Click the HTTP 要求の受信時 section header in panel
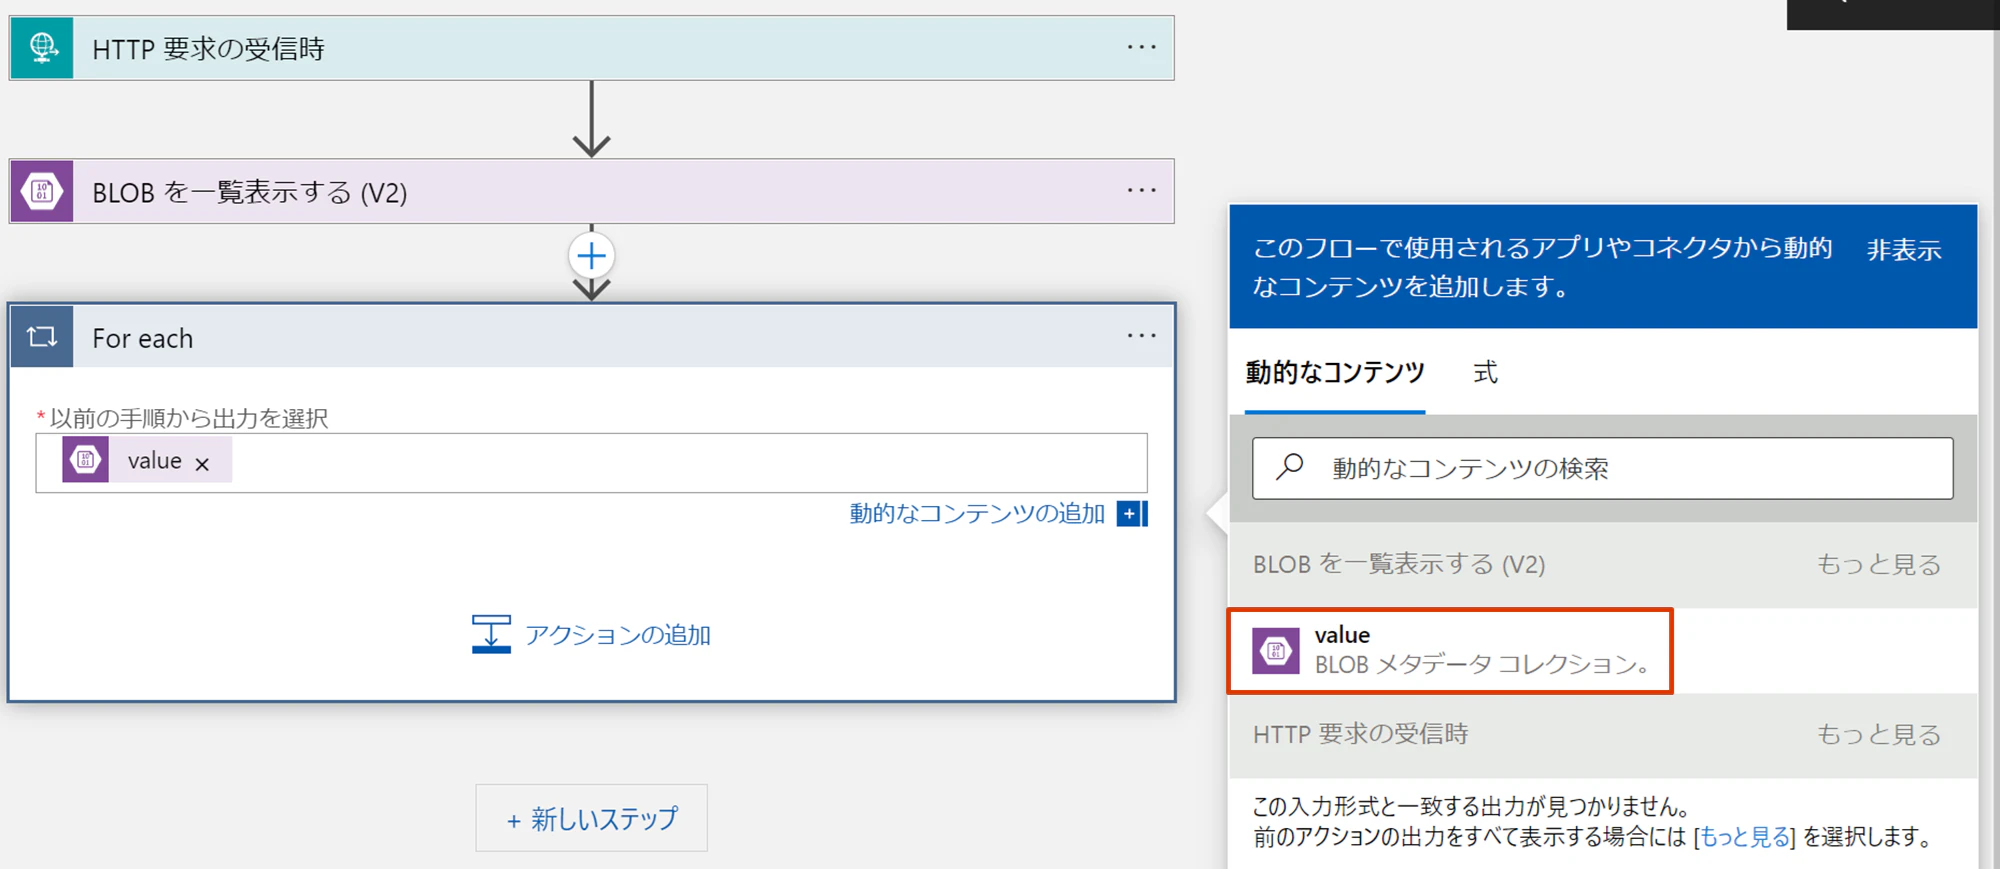 (1361, 734)
